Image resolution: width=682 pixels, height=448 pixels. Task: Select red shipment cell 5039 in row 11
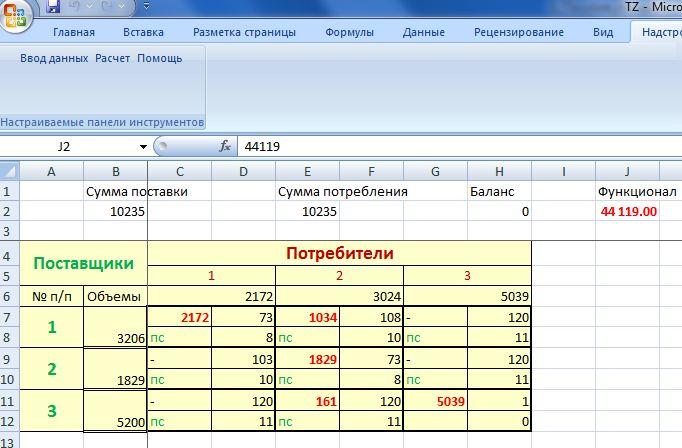(x=435, y=401)
